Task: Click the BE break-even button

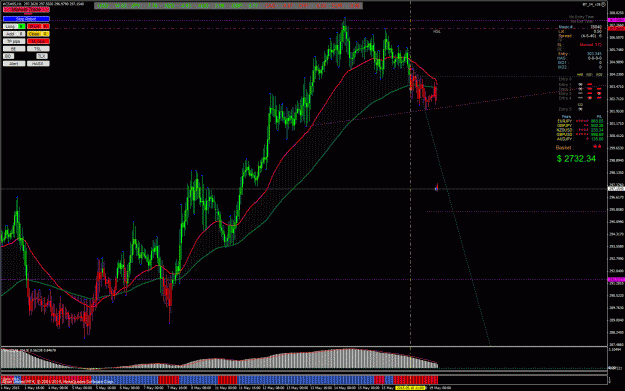Action: tap(14, 49)
